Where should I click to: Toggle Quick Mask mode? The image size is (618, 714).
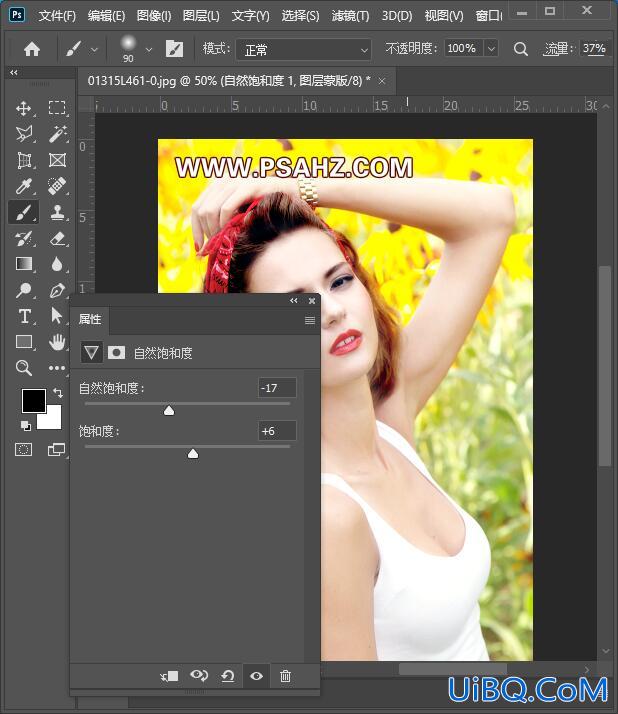24,450
